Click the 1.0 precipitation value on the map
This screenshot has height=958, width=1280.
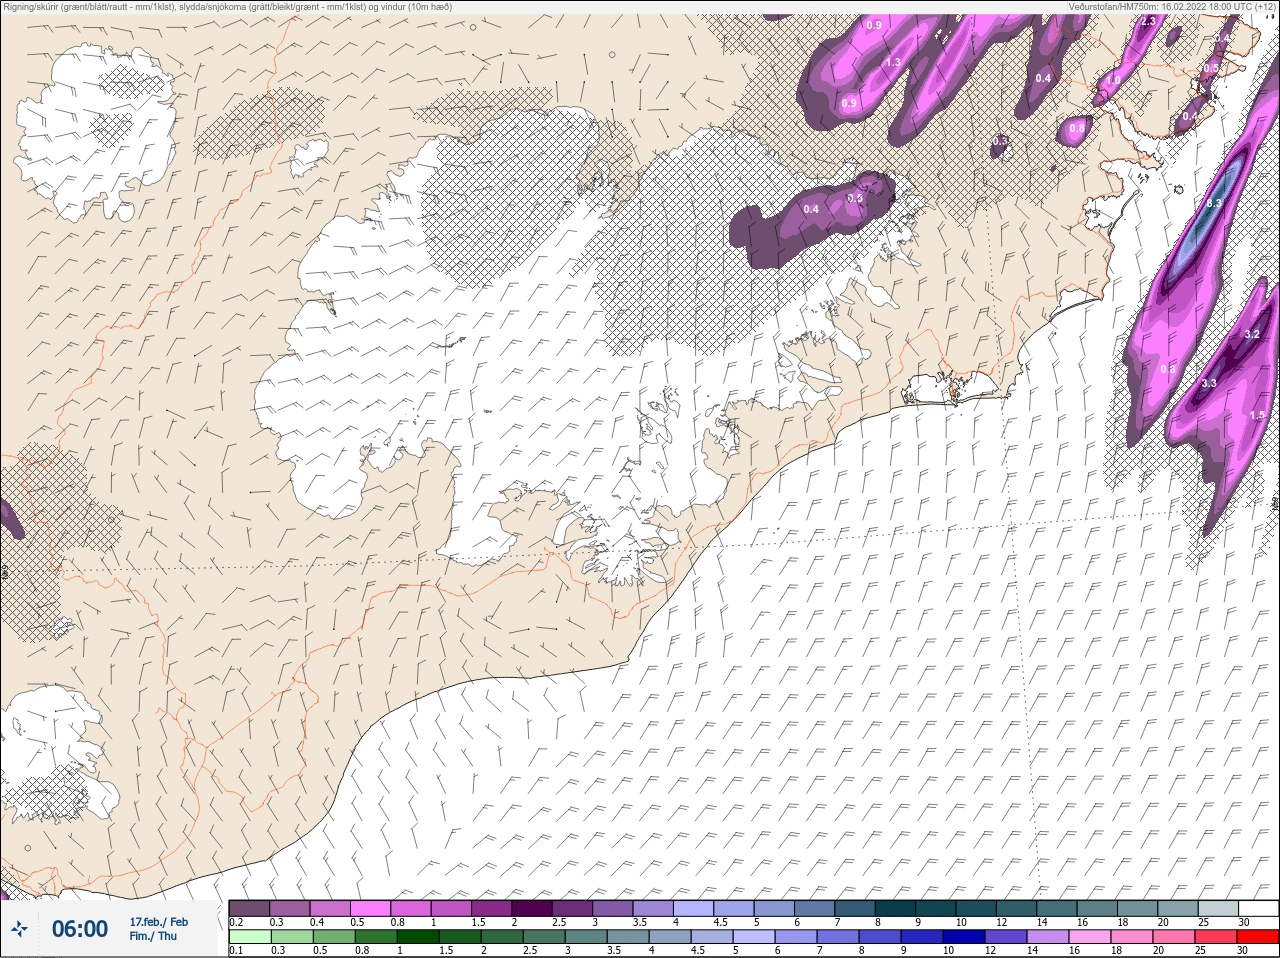(1113, 80)
